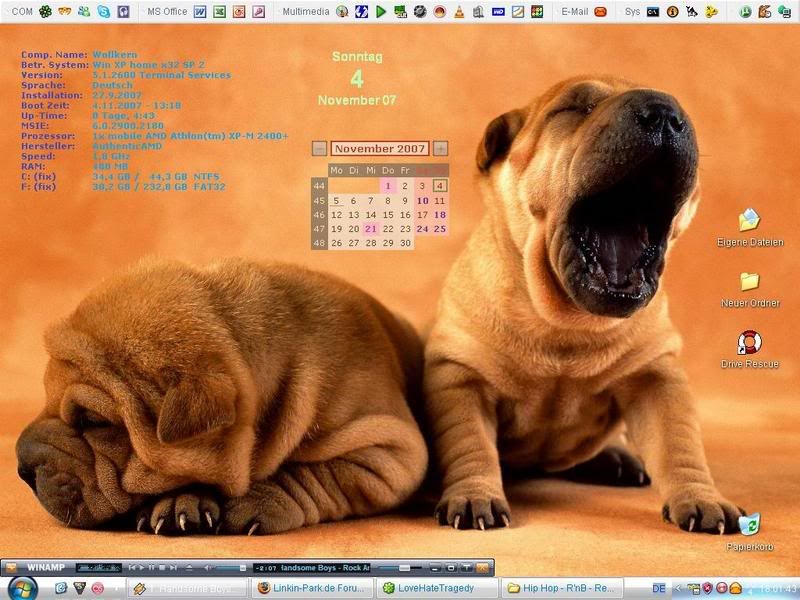Skip to next track in Winamp
800x600 pixels.
click(175, 568)
